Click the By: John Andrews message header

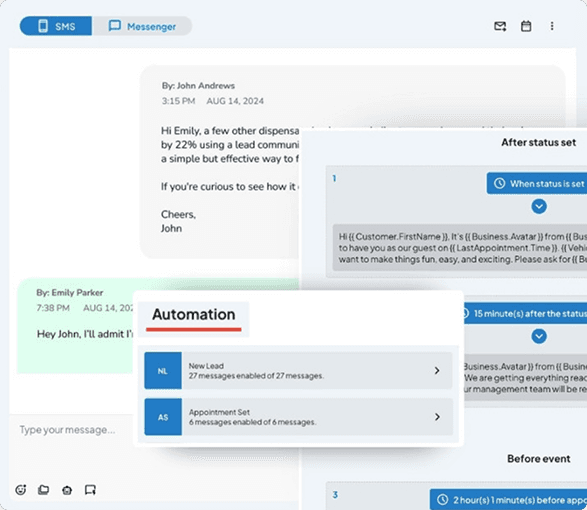(x=198, y=85)
